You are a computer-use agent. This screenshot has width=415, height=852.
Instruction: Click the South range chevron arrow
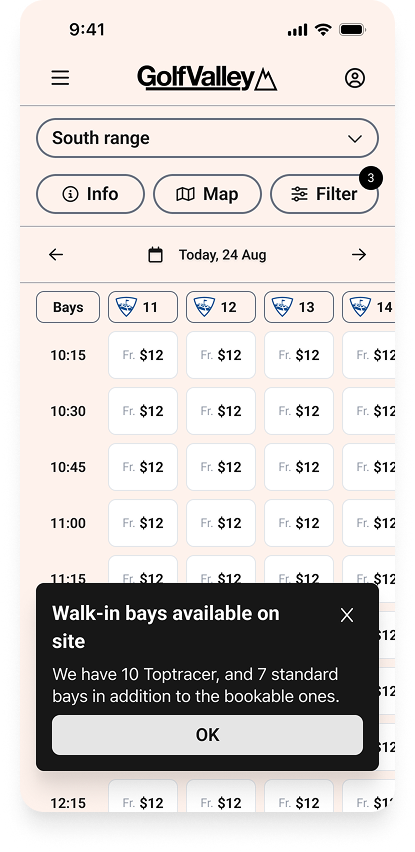click(355, 139)
